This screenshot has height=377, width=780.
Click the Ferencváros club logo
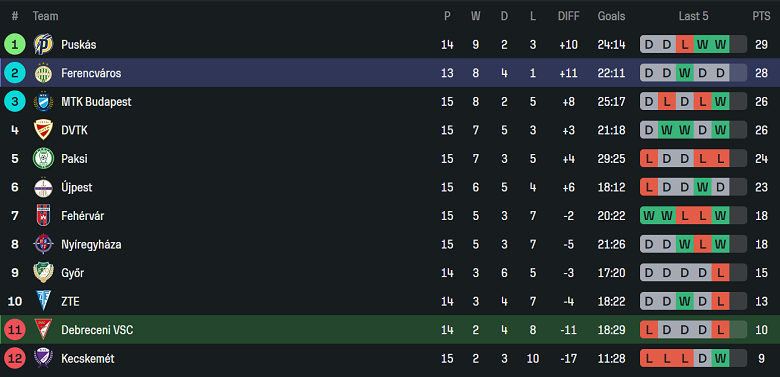(43, 73)
